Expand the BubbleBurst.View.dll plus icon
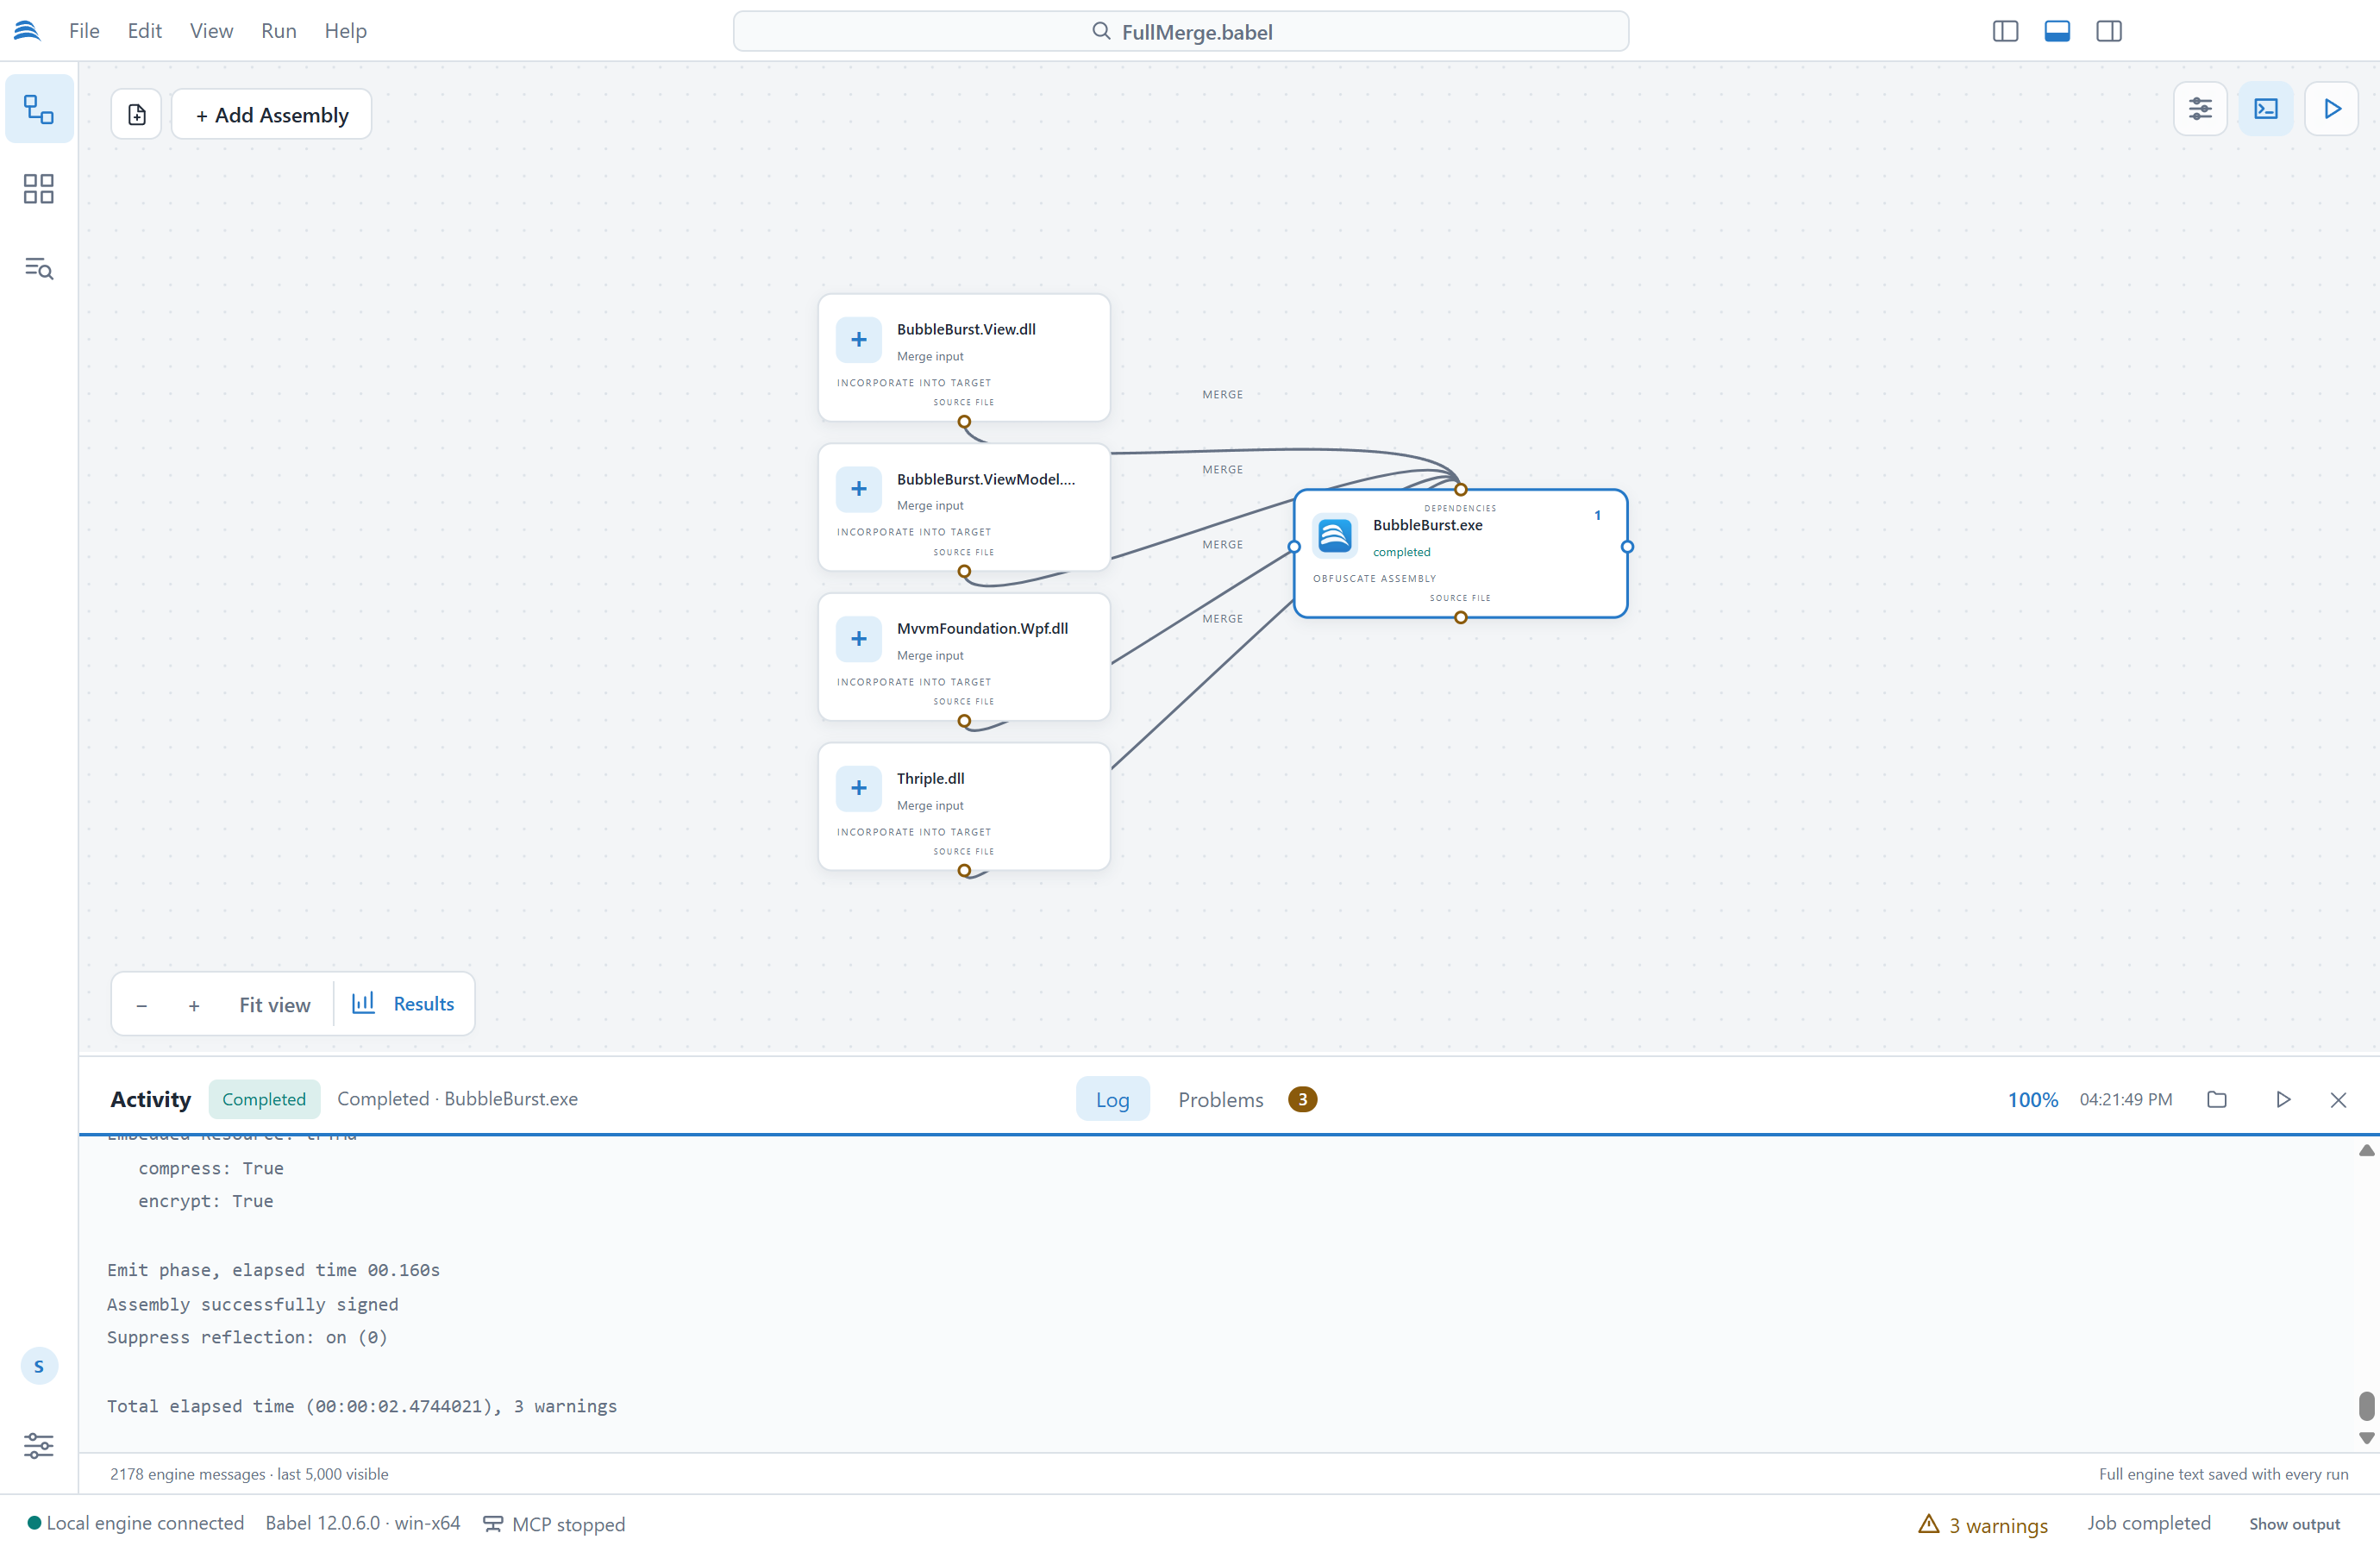 click(859, 340)
